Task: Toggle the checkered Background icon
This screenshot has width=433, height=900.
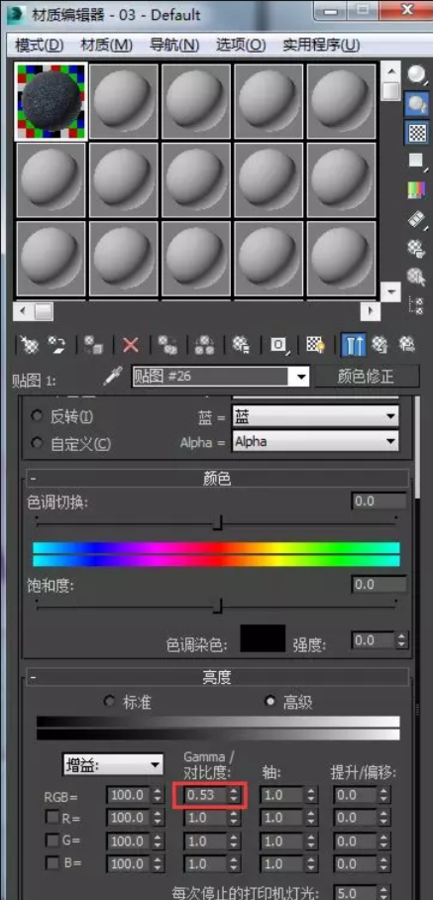Action: coord(417,133)
